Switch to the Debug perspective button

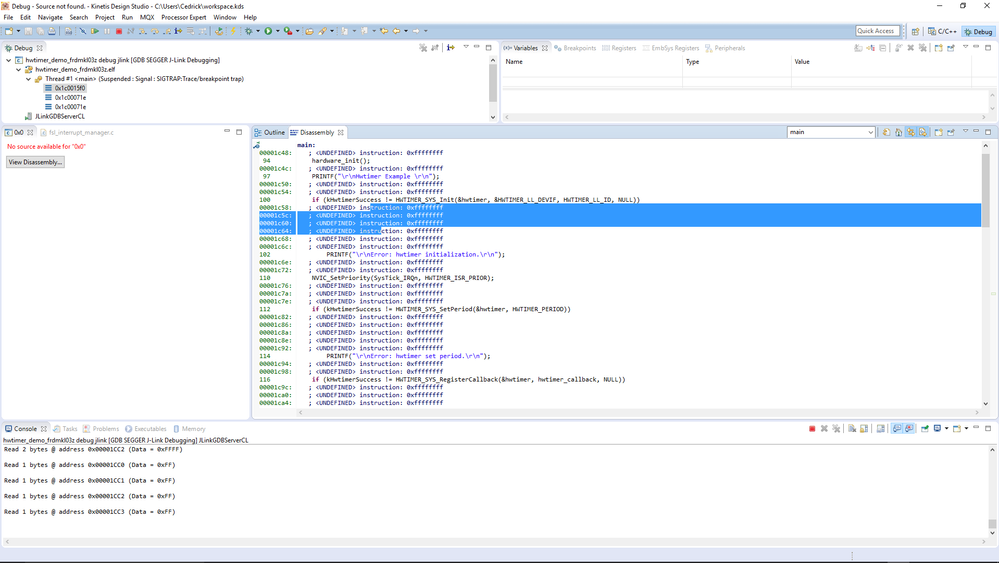pyautogui.click(x=979, y=31)
